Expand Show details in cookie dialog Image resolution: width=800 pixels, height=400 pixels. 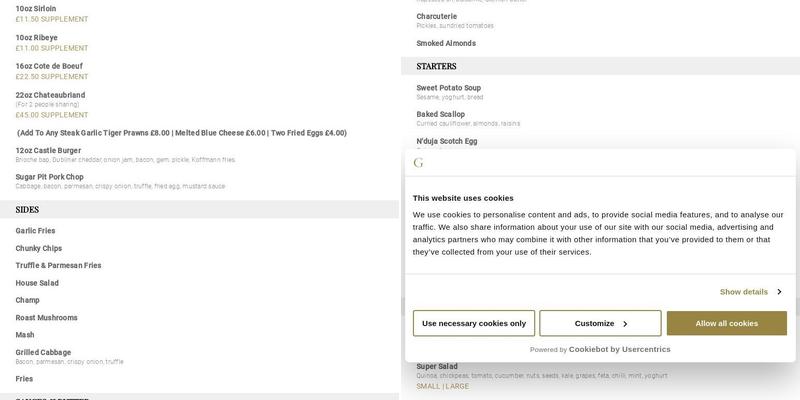pos(744,292)
